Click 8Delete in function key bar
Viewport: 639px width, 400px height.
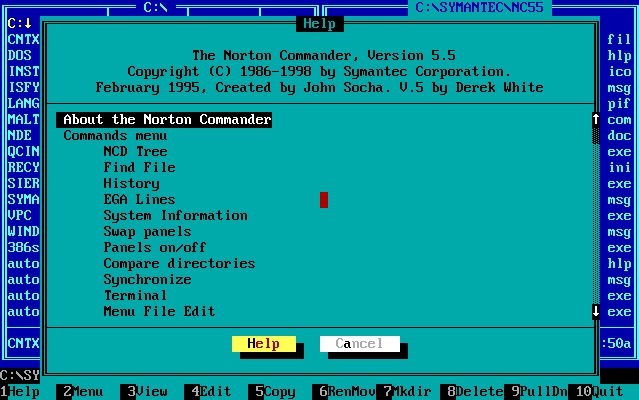tap(472, 392)
